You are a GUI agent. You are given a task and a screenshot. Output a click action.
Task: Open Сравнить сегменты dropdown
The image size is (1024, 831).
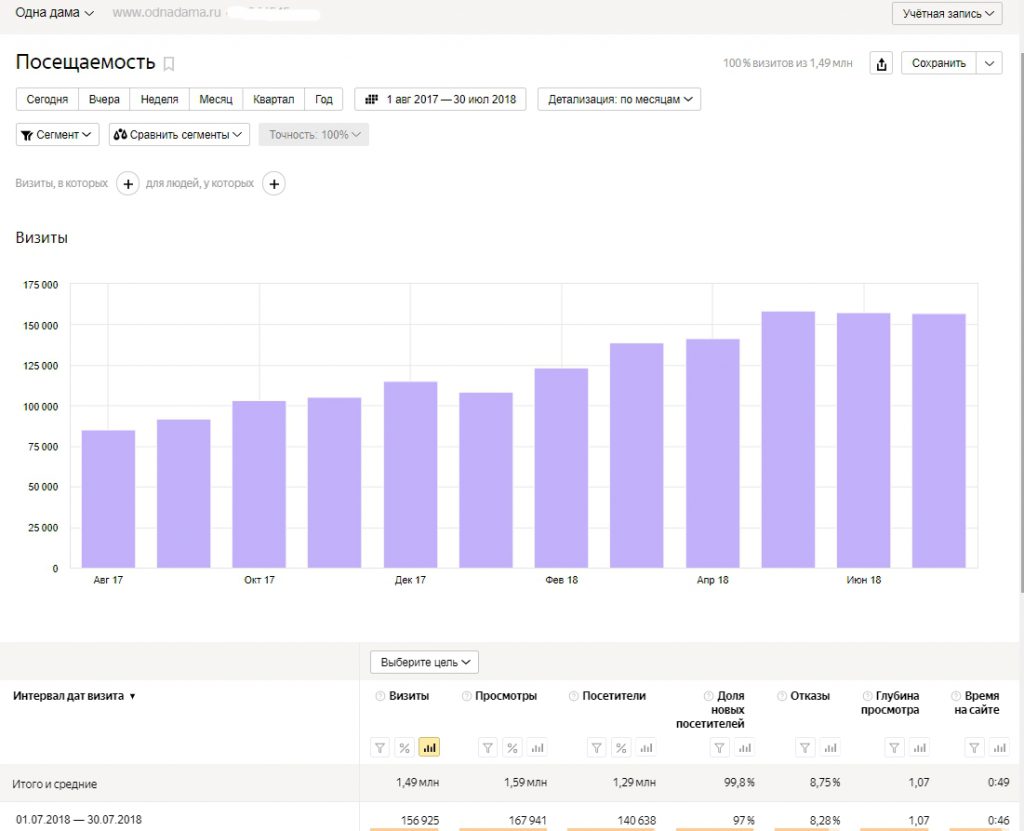tap(179, 135)
